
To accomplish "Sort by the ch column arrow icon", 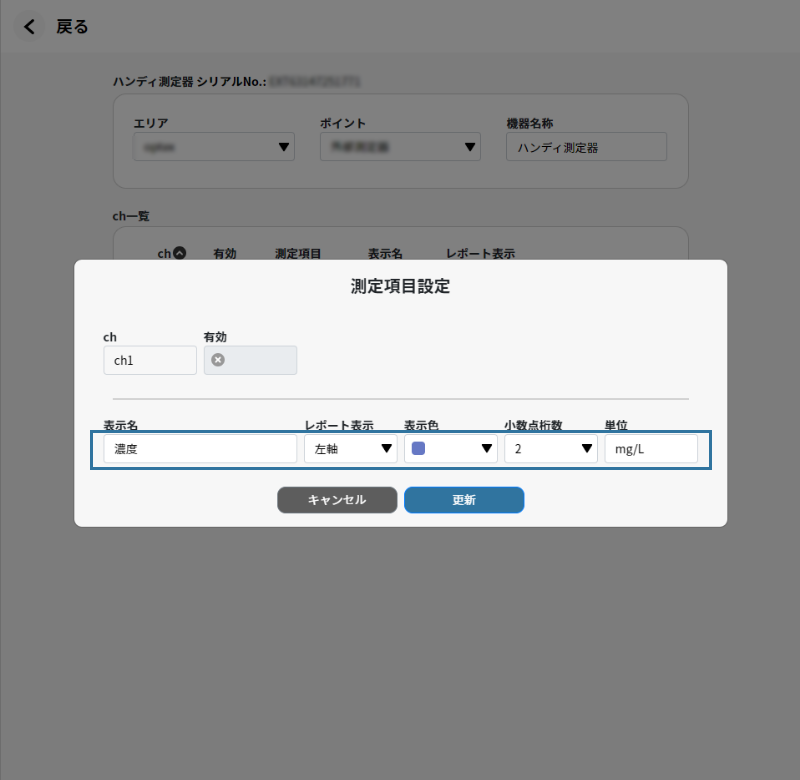I will [x=180, y=253].
